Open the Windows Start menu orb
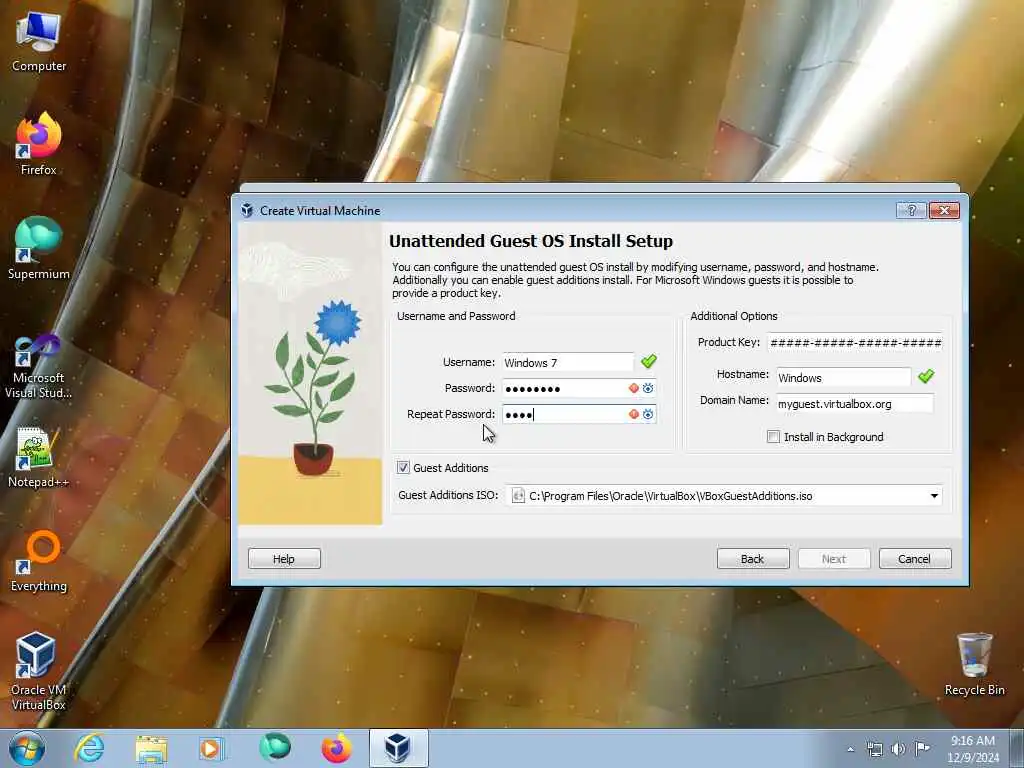The height and width of the screenshot is (768, 1024). point(27,748)
